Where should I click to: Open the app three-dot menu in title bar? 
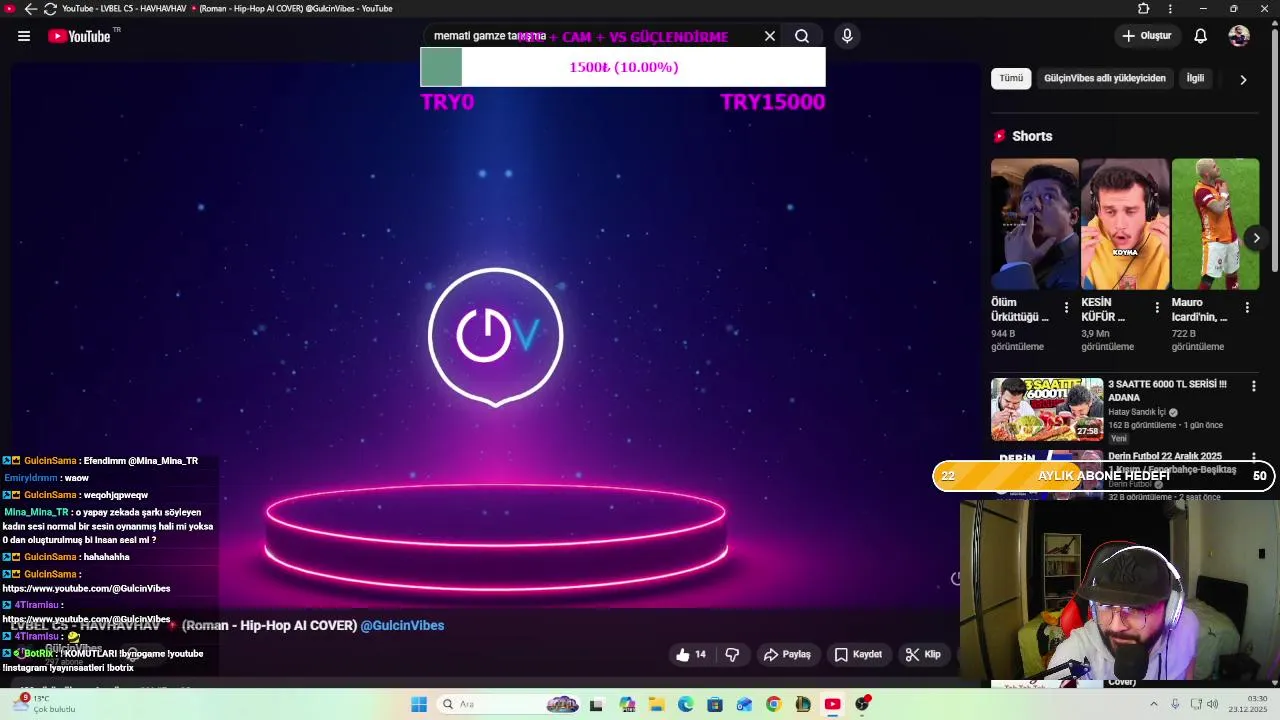tap(1170, 9)
